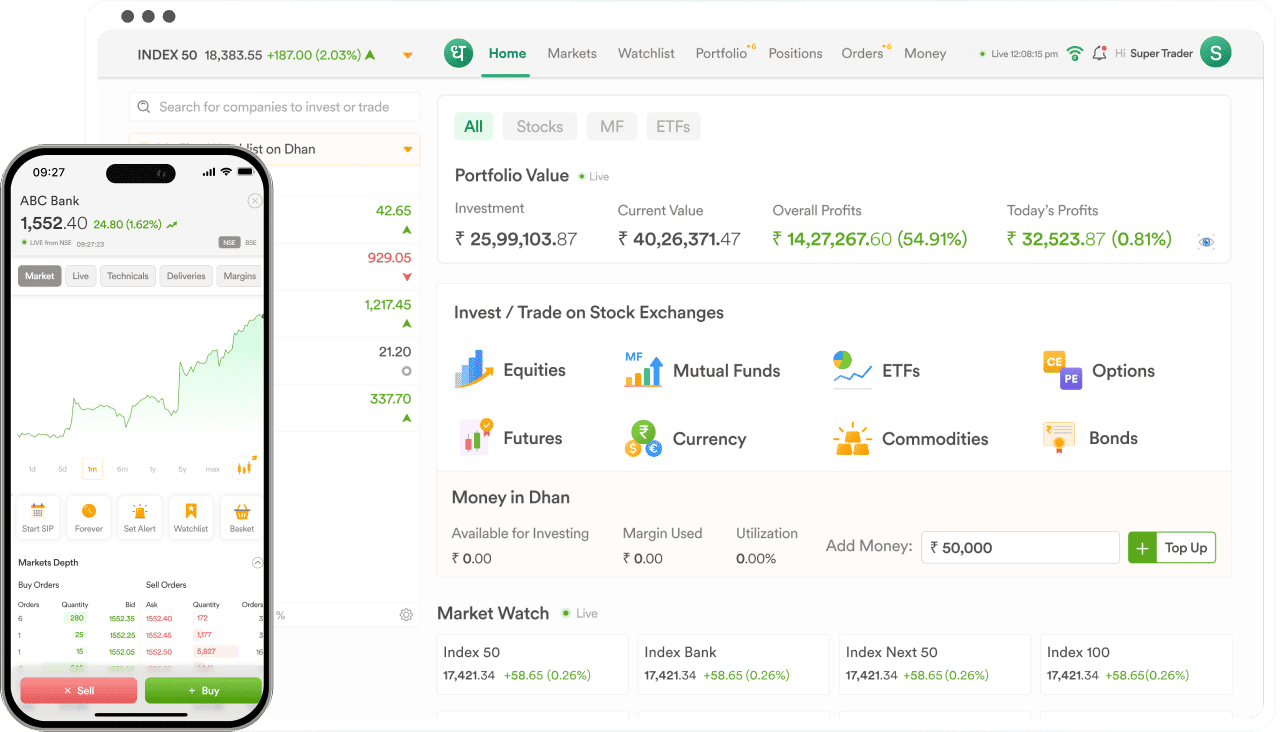Viewport: 1280px width, 732px height.
Task: Open the Orders tab
Action: pos(863,54)
